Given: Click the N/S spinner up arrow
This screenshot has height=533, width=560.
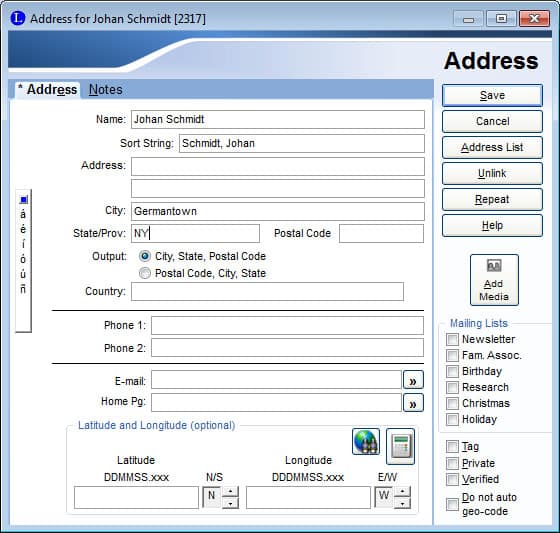Looking at the screenshot, I should [230, 492].
